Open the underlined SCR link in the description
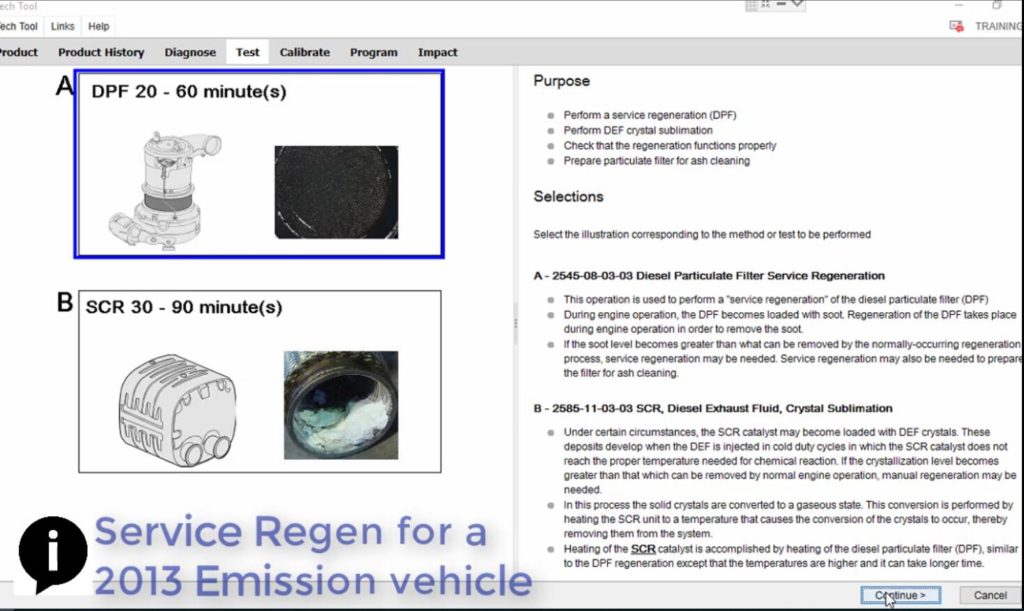This screenshot has height=611, width=1024. pos(642,548)
